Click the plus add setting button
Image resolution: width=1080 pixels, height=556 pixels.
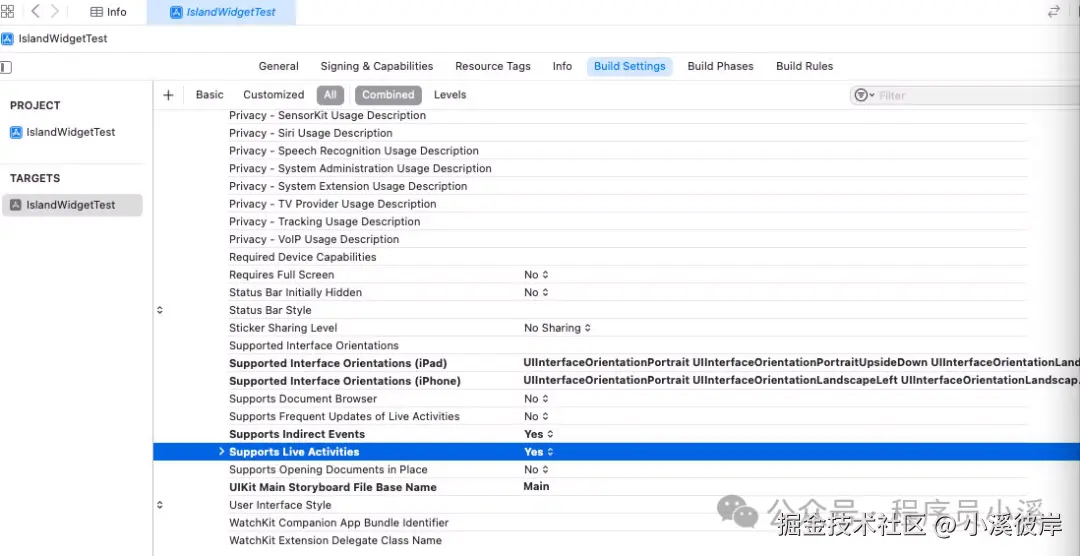(x=168, y=95)
